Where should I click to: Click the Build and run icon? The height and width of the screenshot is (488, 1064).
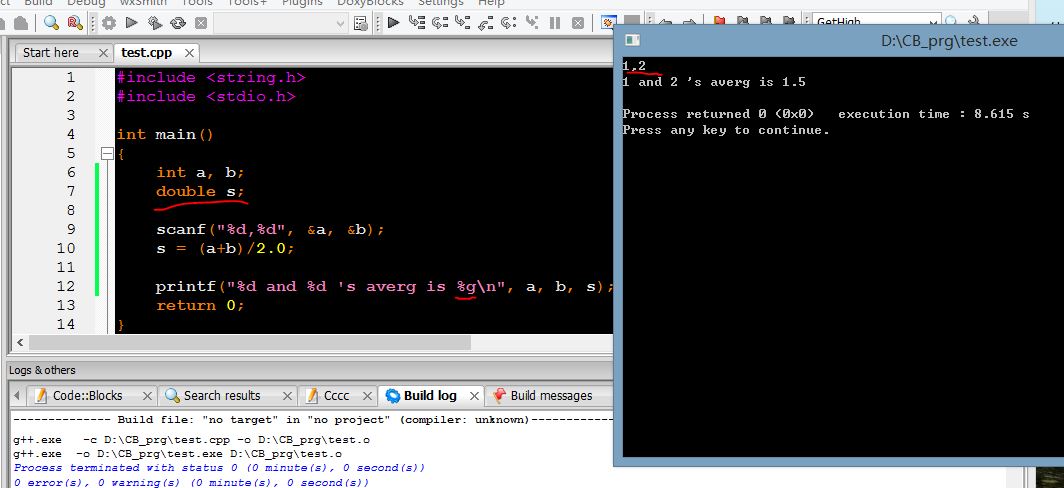(155, 22)
